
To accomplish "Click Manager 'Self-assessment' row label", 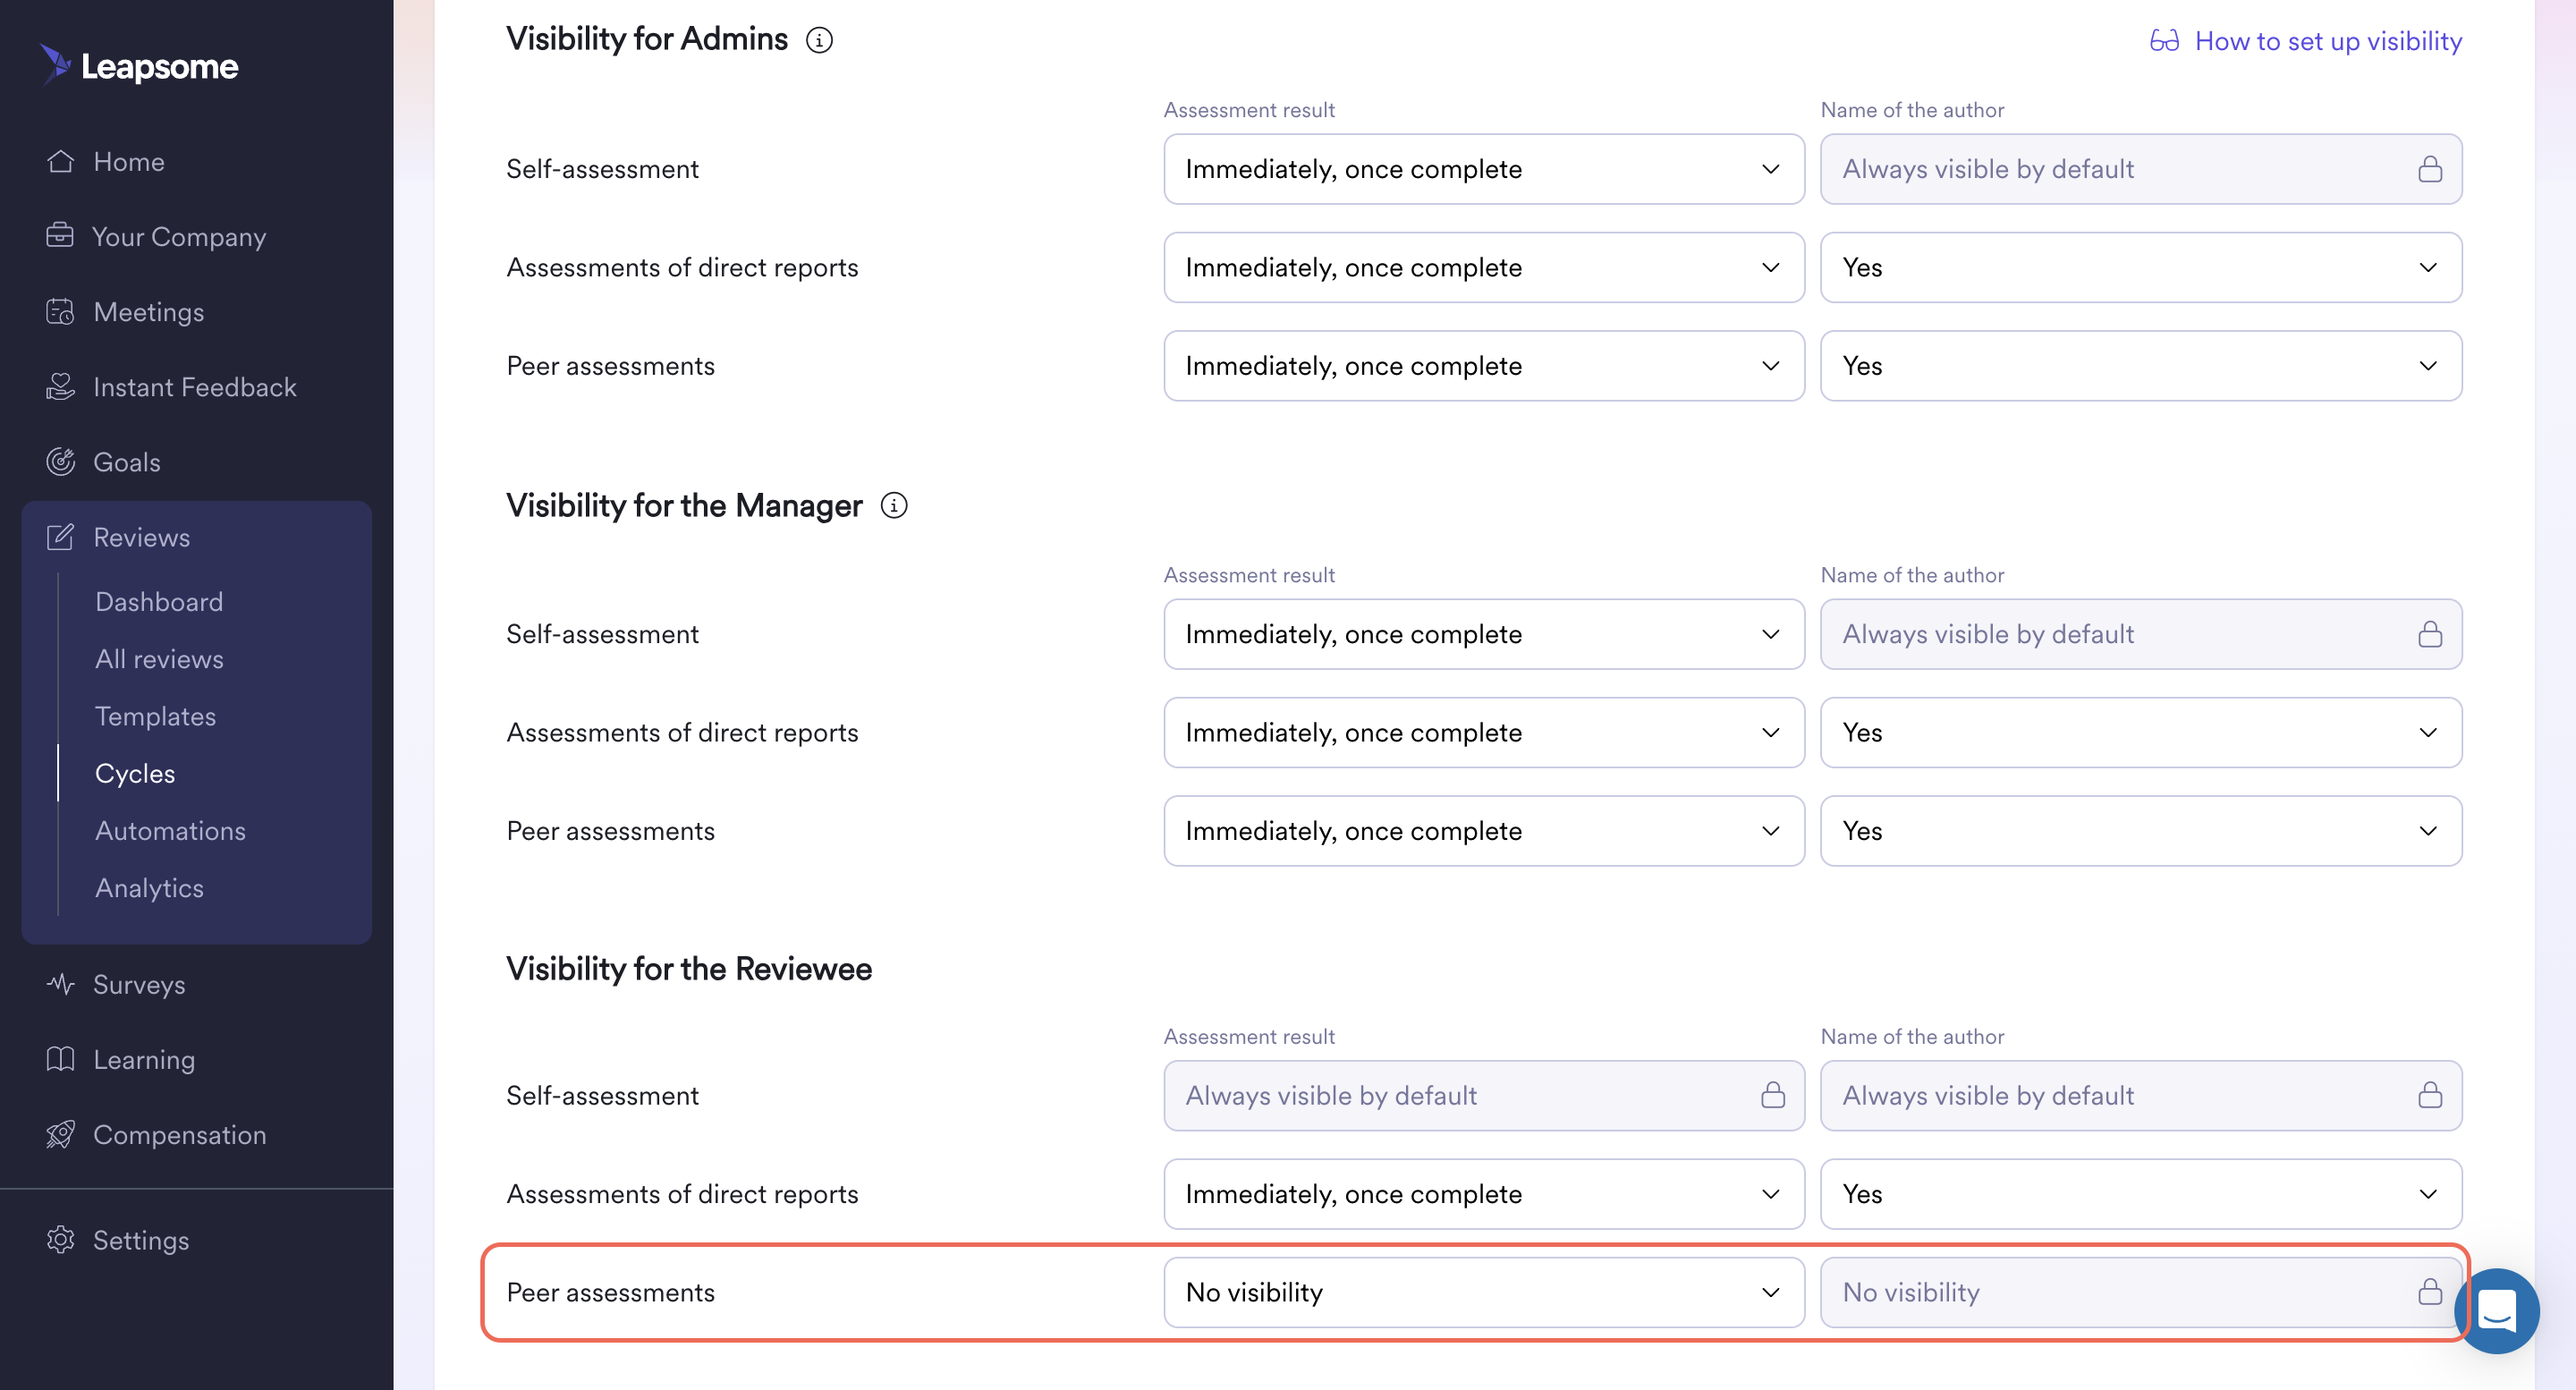I will pyautogui.click(x=602, y=634).
